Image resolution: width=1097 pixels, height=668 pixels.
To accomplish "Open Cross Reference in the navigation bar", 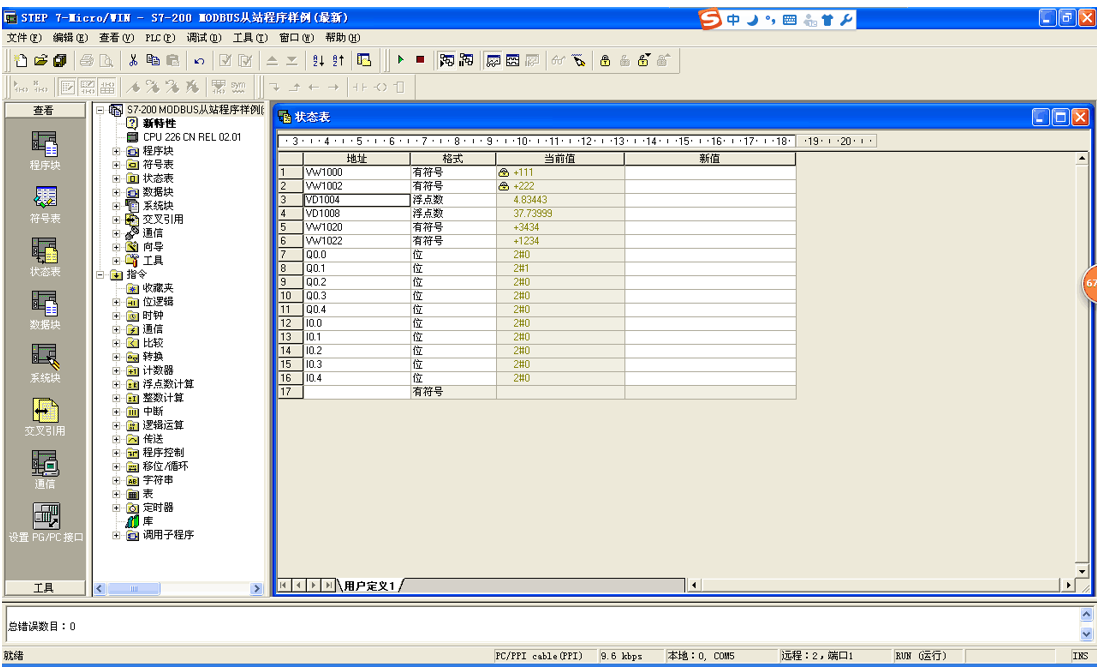I will coord(45,417).
